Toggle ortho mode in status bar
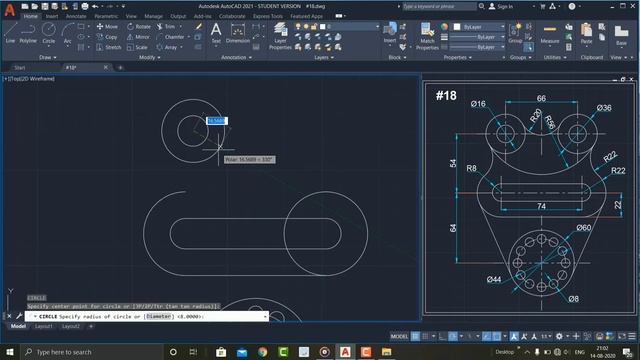The height and width of the screenshot is (360, 640). click(x=442, y=336)
